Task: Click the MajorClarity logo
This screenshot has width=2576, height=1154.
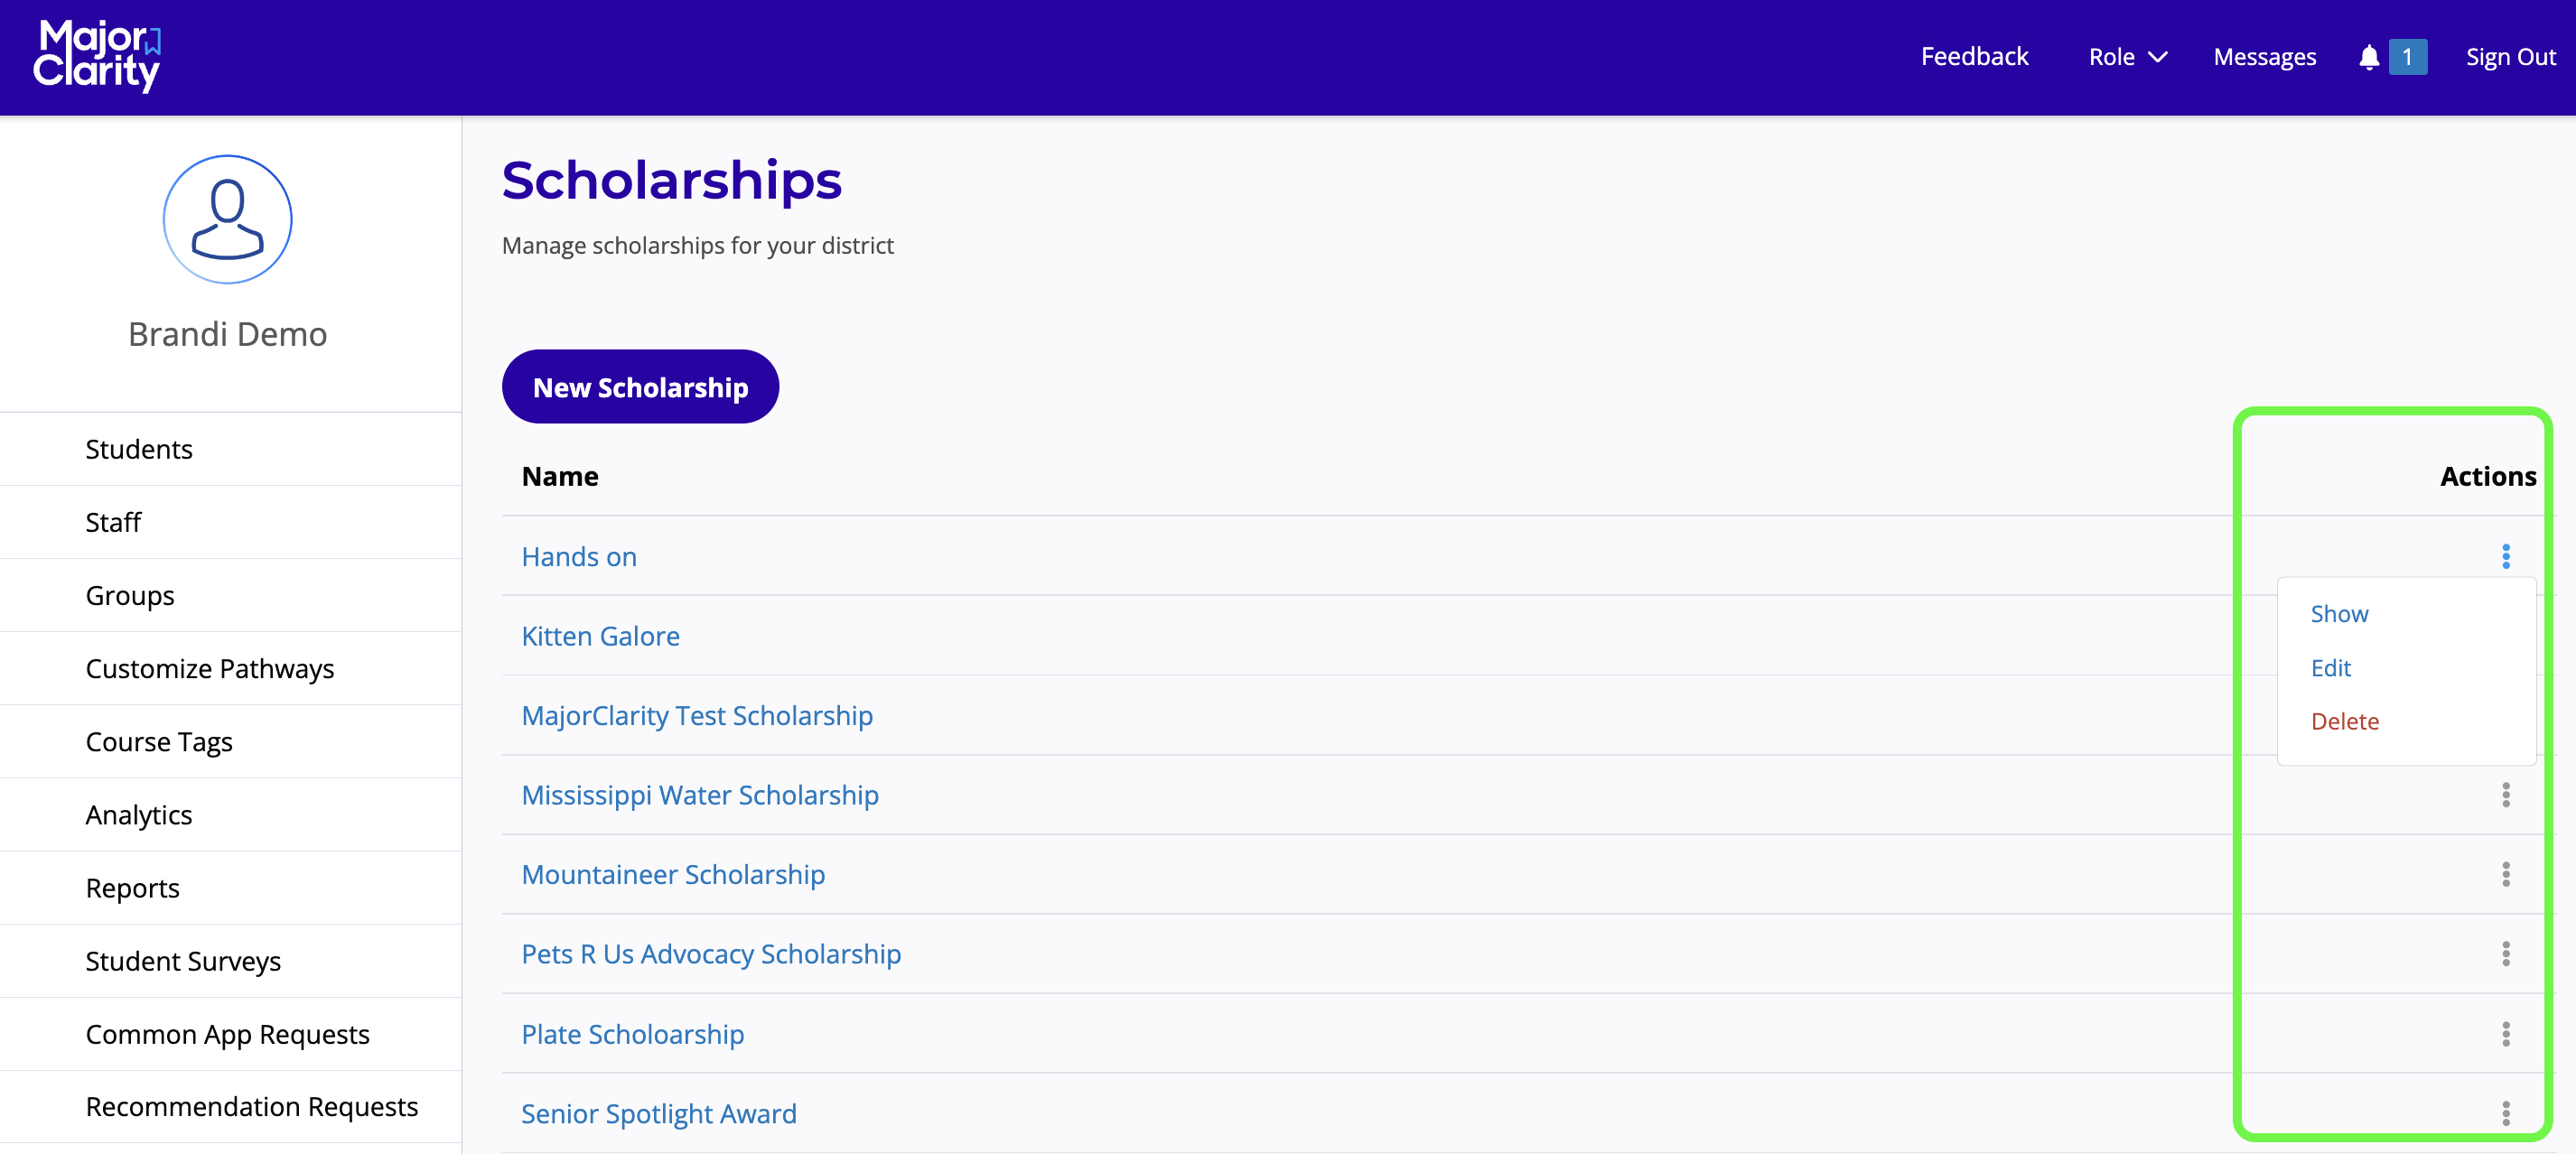Action: pos(97,56)
